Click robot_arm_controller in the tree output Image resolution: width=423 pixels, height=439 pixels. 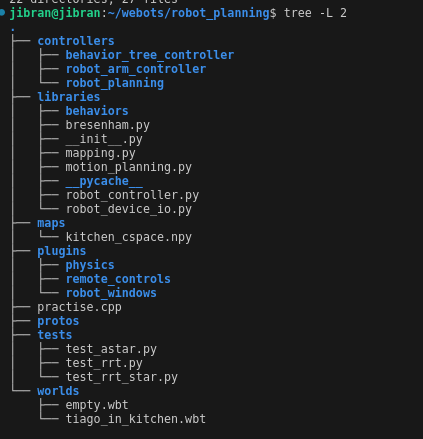136,69
